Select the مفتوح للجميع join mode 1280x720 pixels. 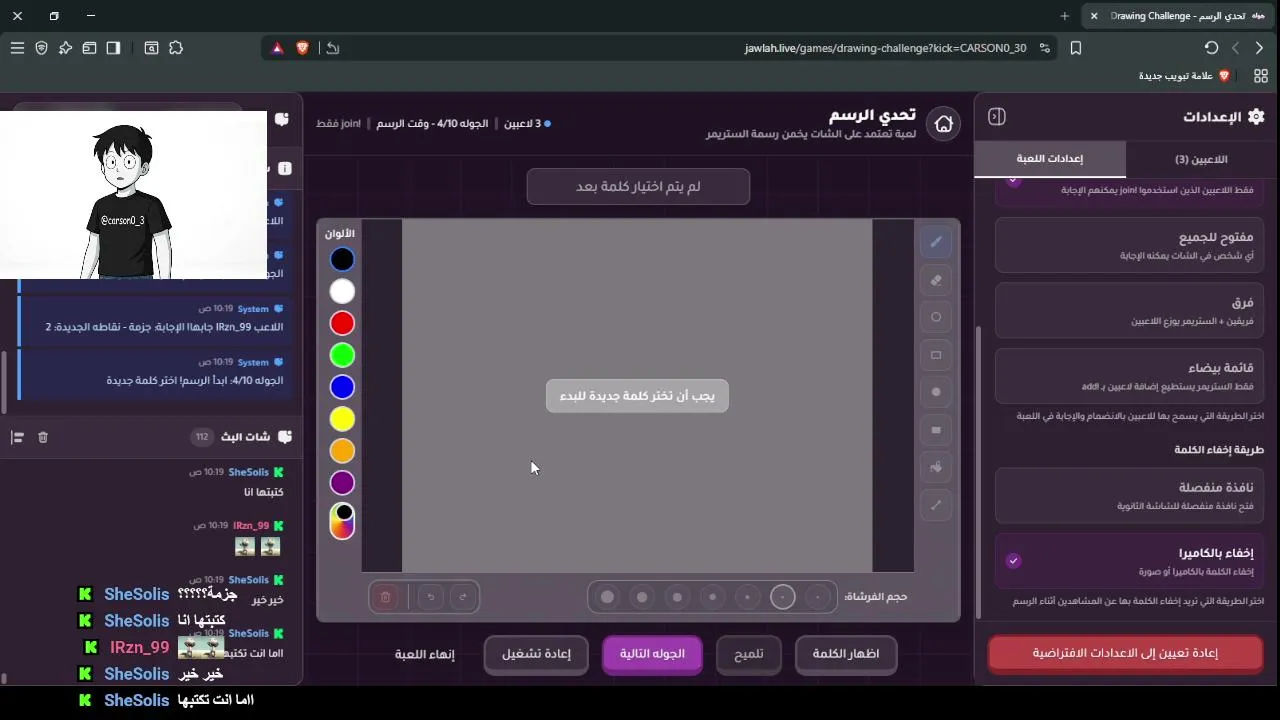point(1130,245)
